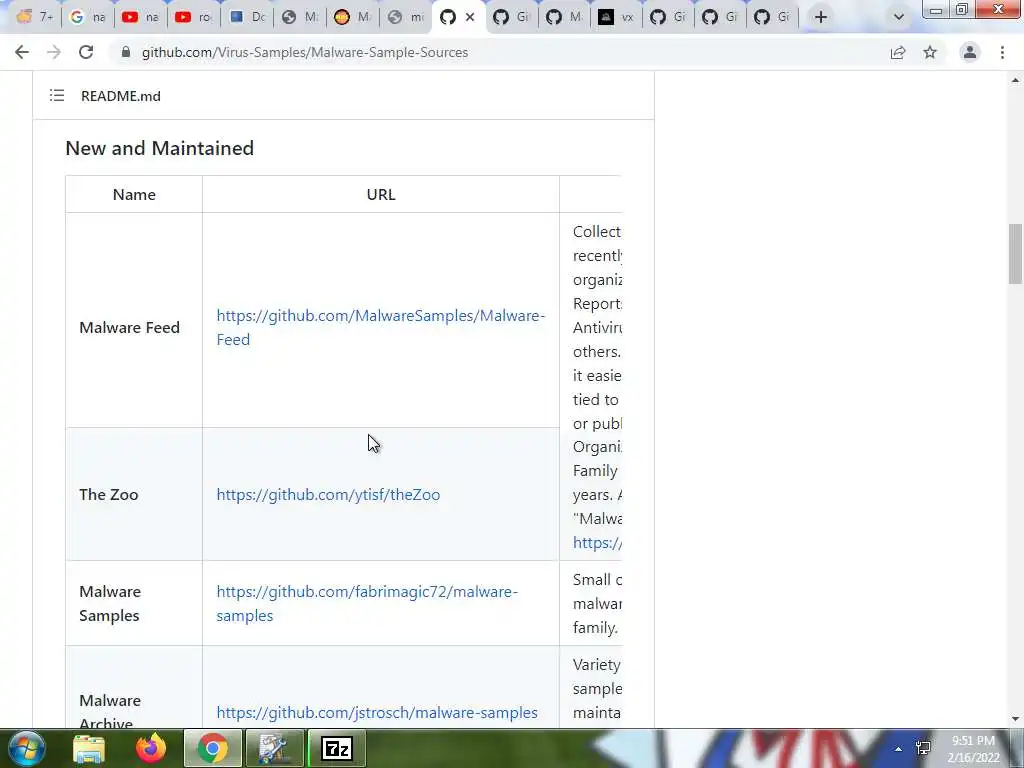Switch to the 'Dc' tab
This screenshot has width=1024, height=768.
(x=247, y=17)
